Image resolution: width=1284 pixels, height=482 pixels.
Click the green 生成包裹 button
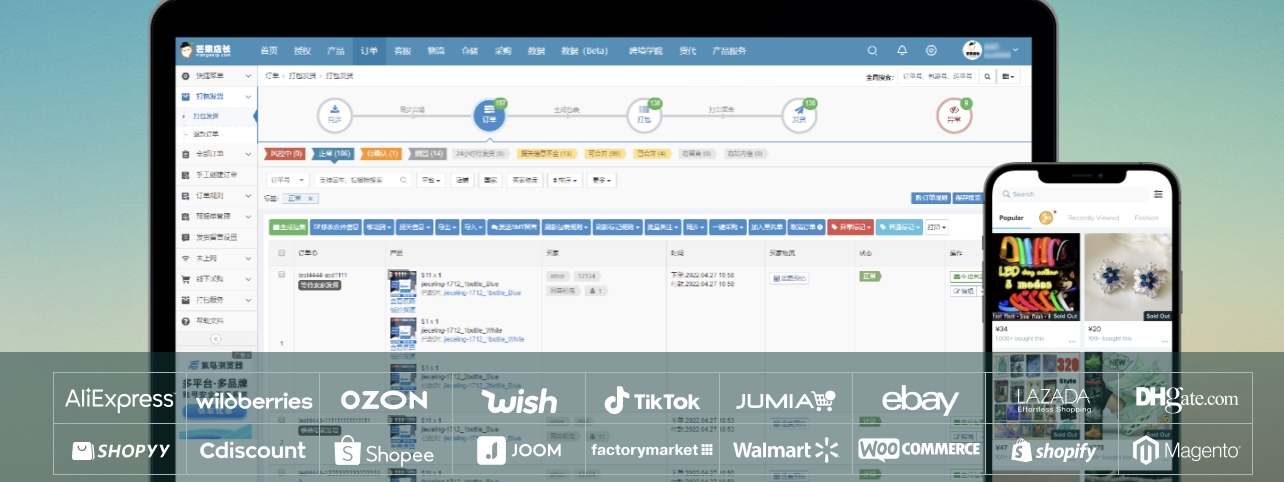coord(289,227)
